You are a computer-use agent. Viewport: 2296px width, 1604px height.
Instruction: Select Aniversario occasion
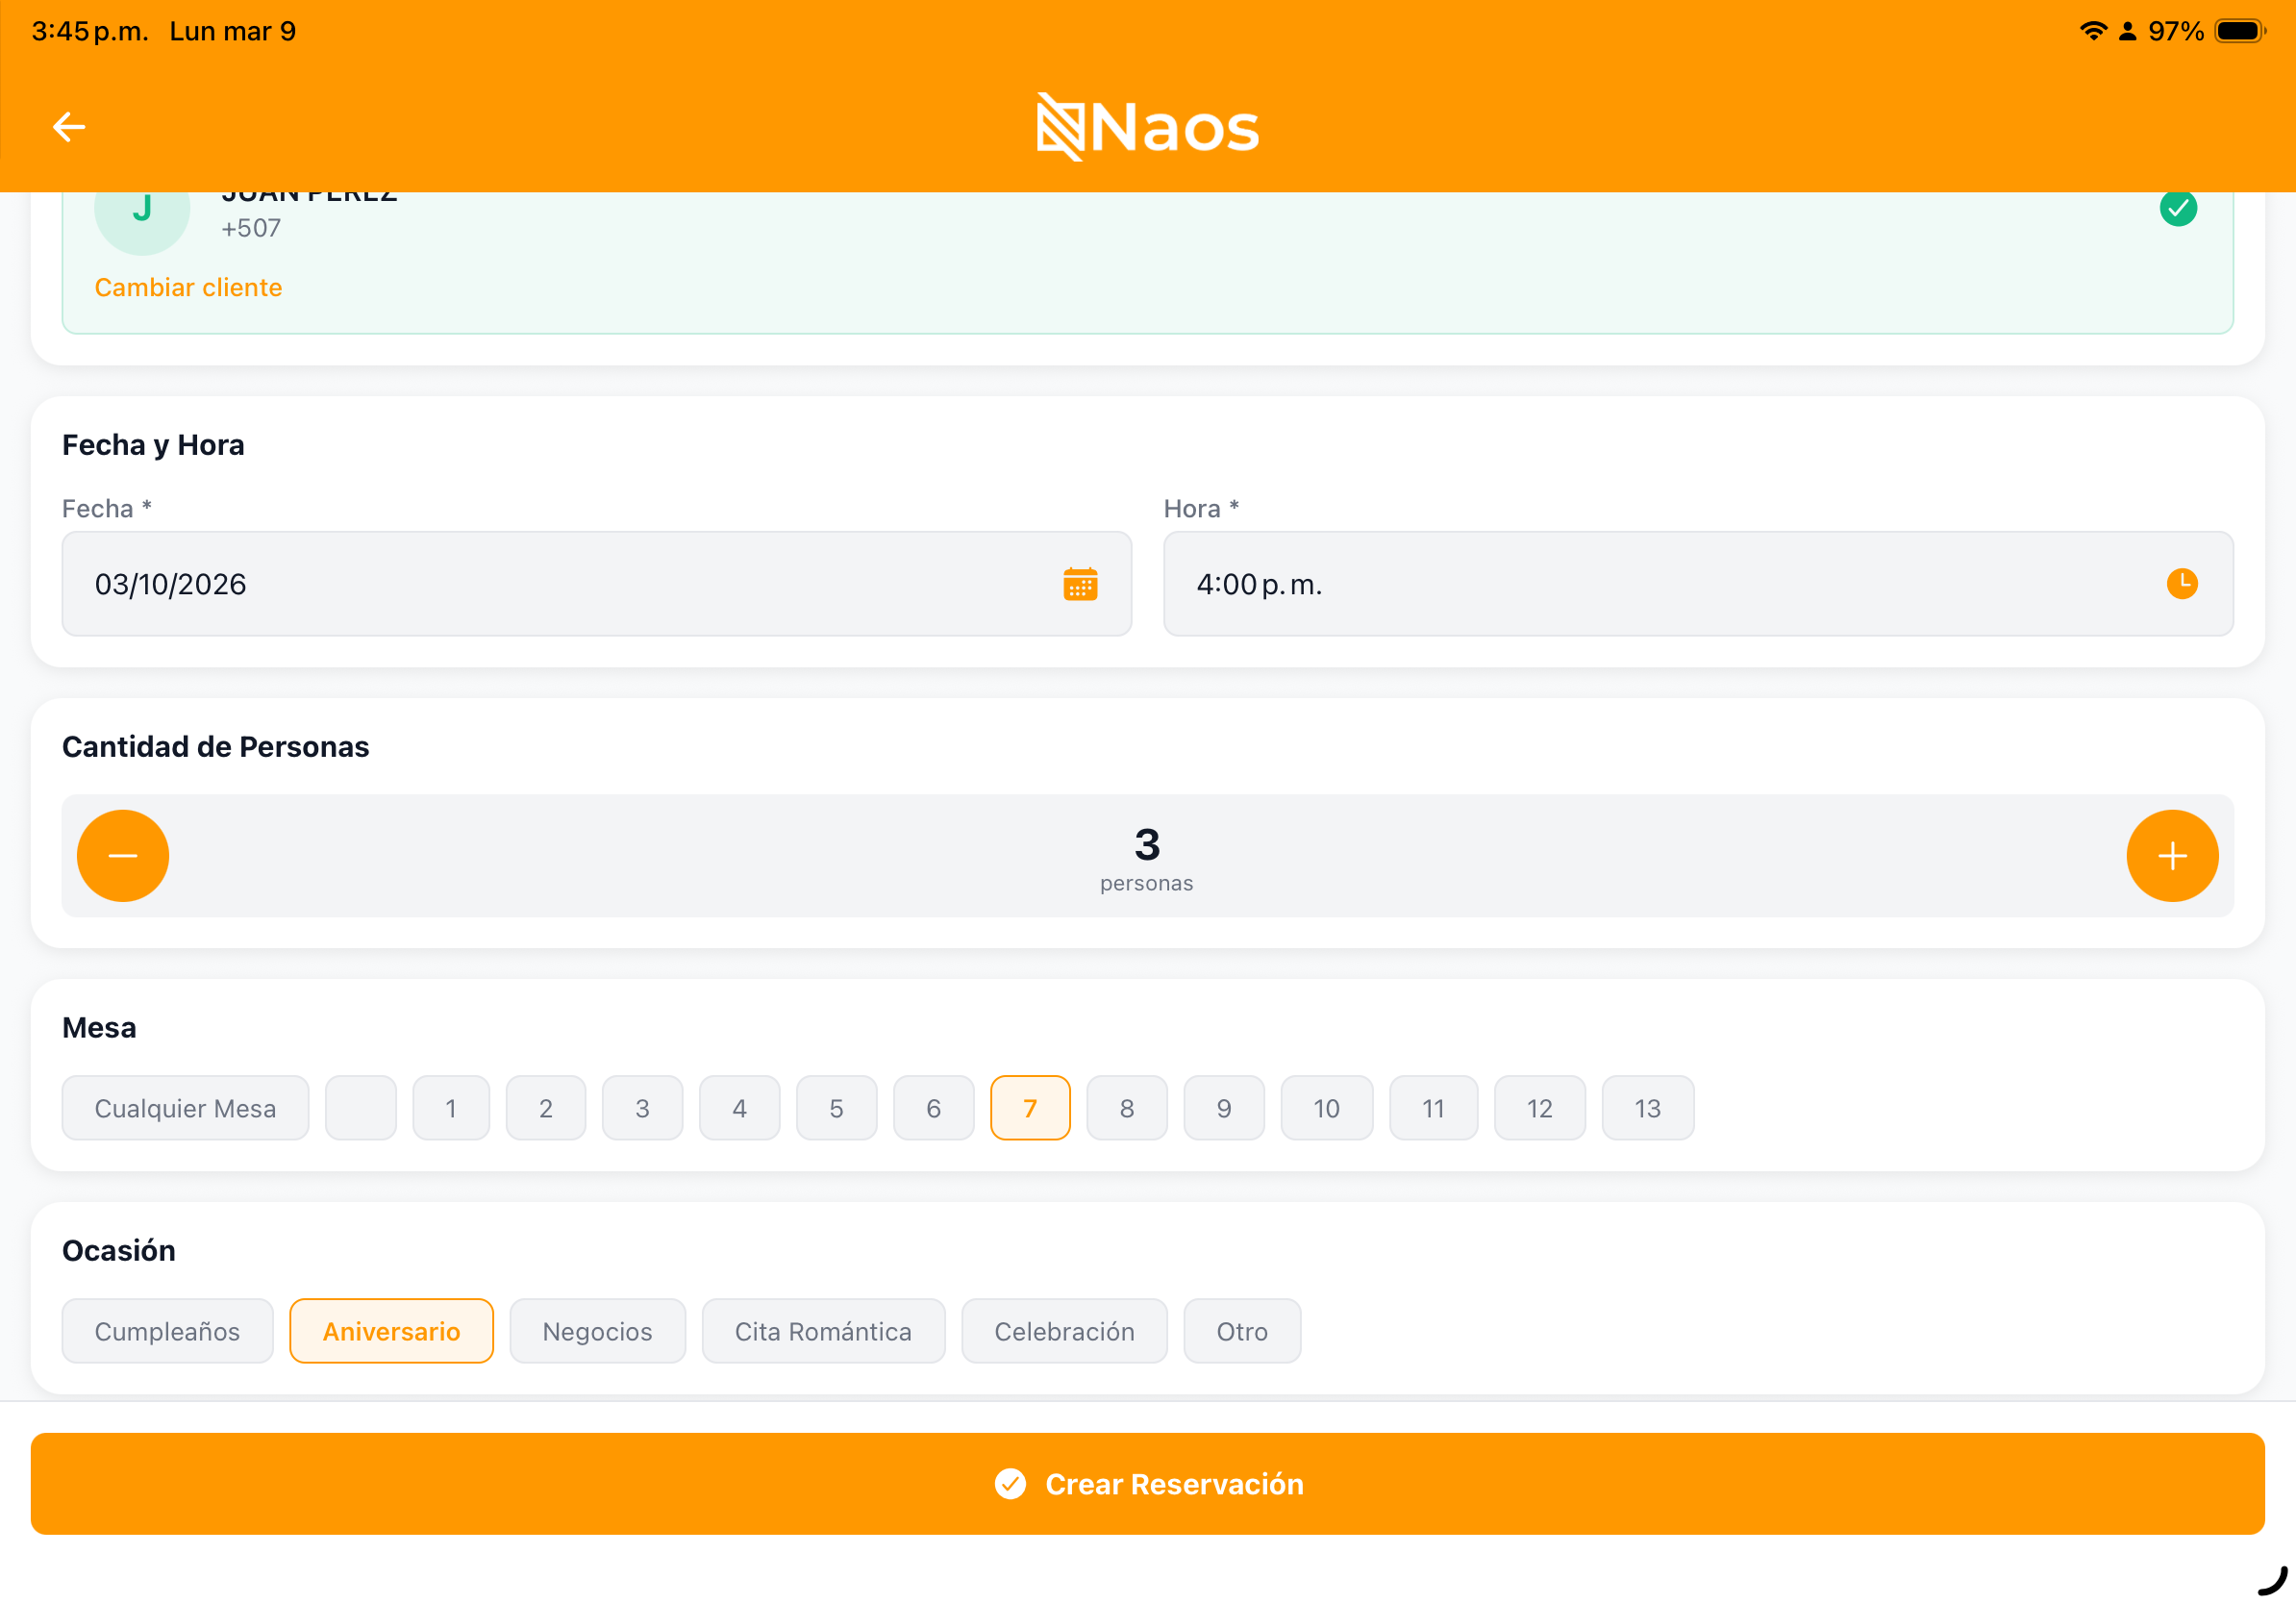(x=391, y=1331)
